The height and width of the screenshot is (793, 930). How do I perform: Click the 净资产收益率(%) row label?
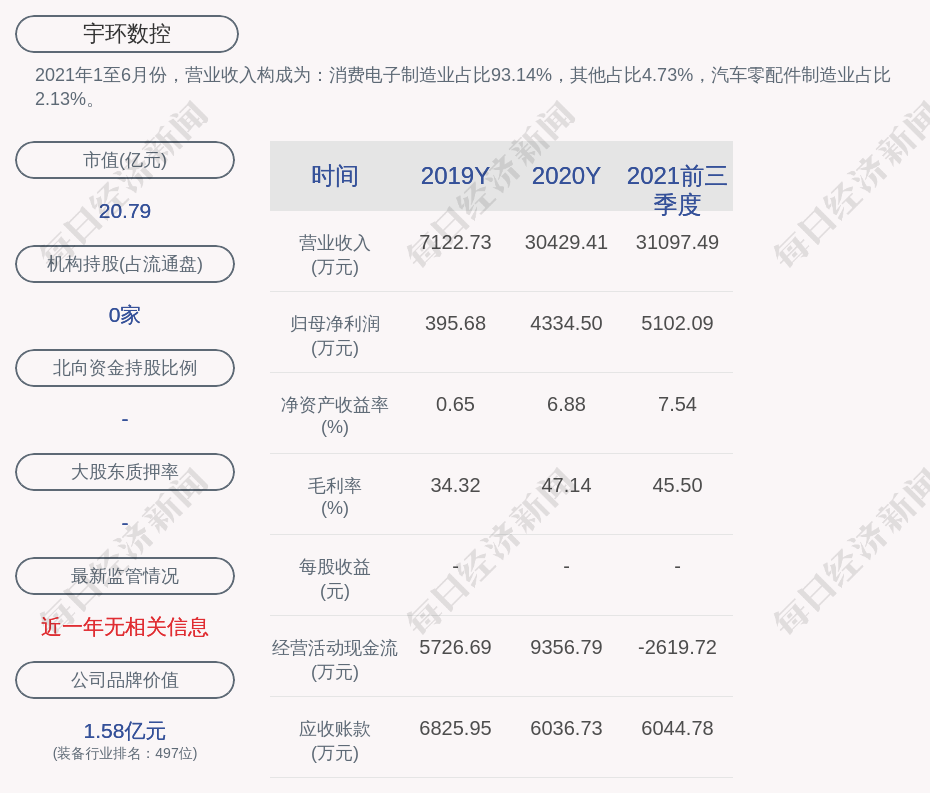(x=335, y=416)
